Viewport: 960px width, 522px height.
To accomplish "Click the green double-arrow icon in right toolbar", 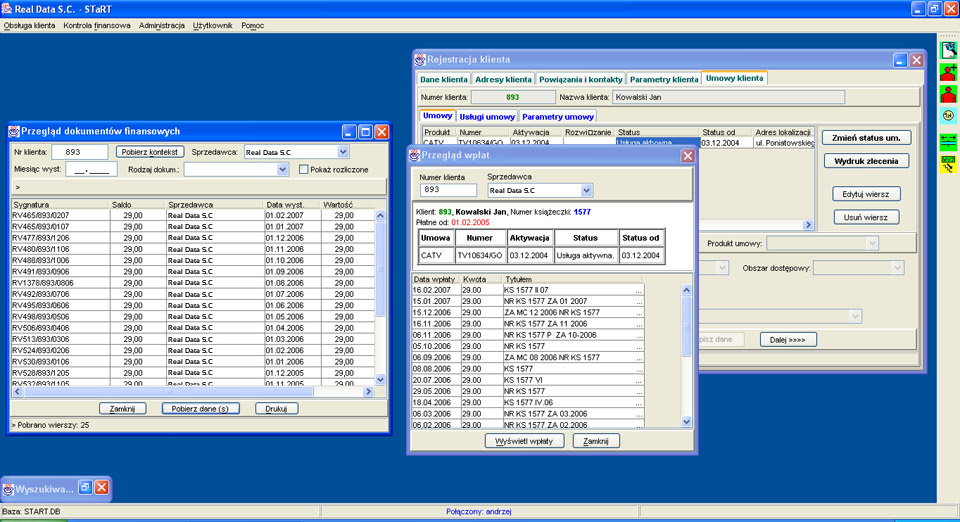I will click(949, 141).
